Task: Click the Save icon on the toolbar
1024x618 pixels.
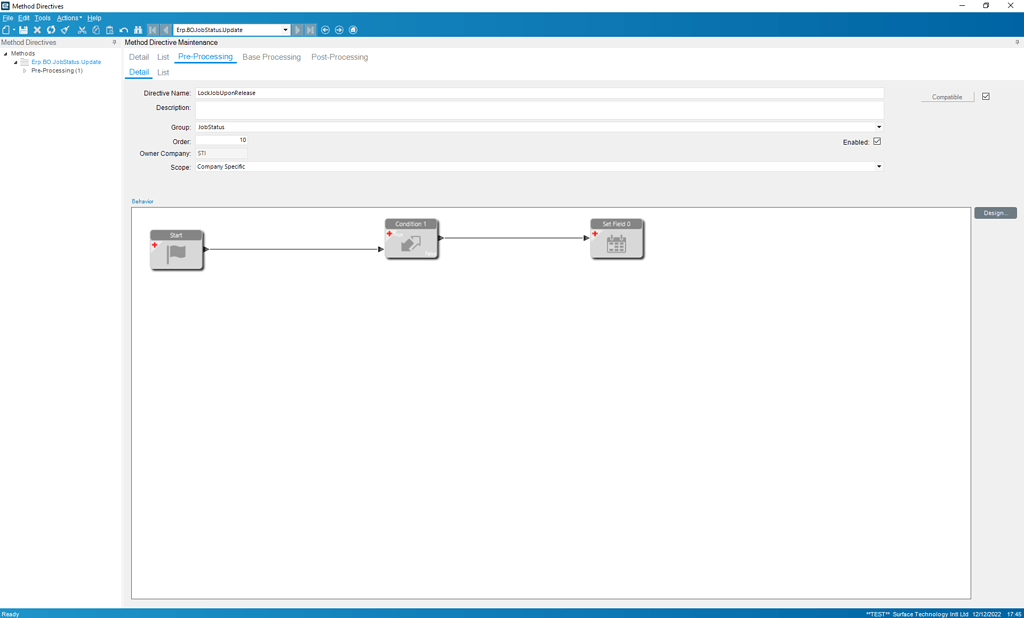Action: tap(23, 30)
